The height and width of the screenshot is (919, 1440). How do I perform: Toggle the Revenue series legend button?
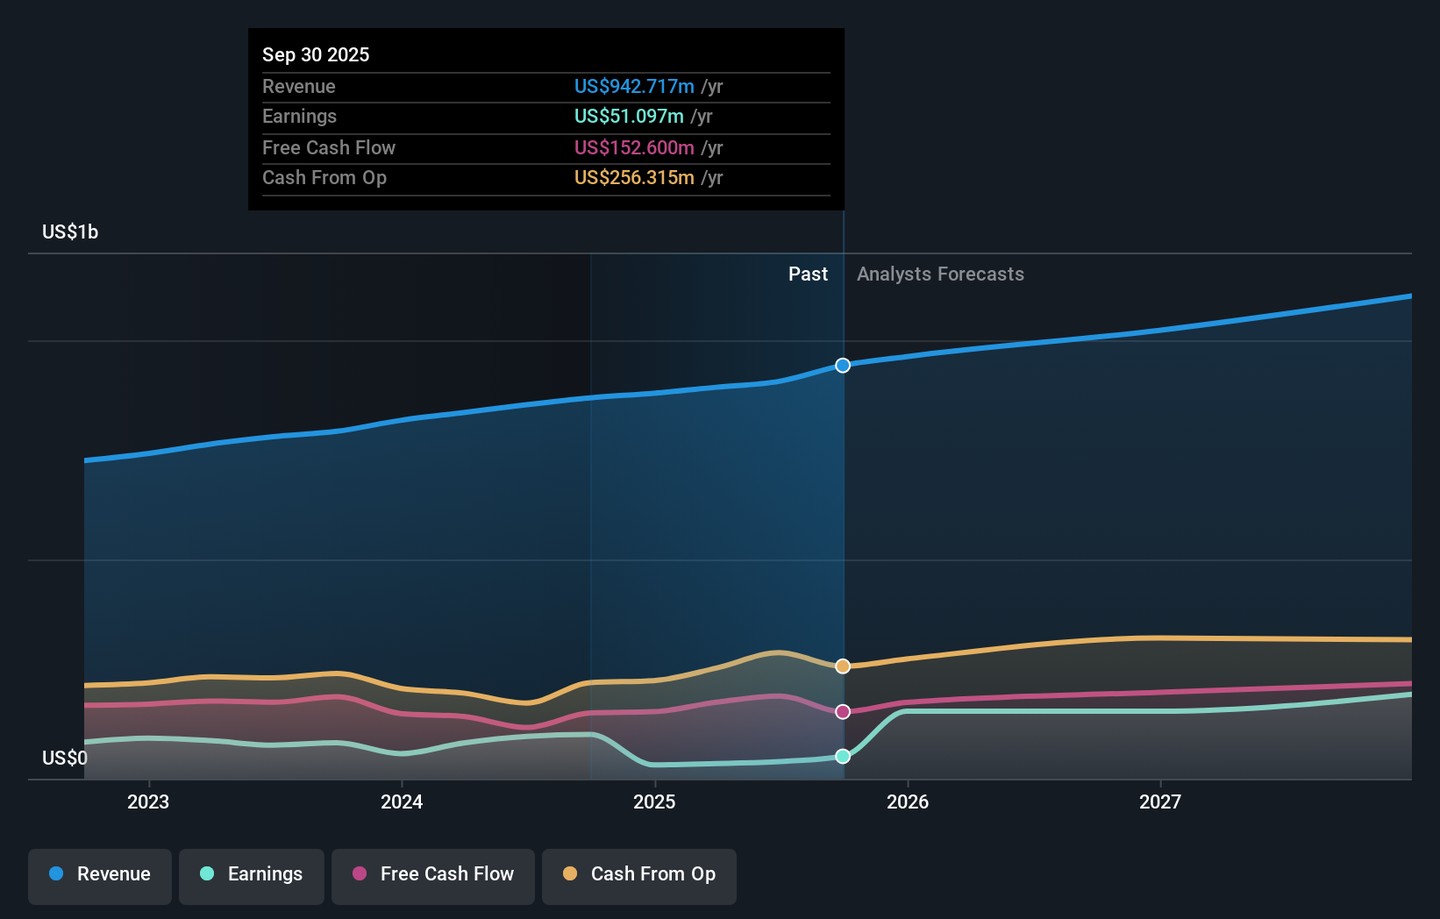(x=100, y=874)
